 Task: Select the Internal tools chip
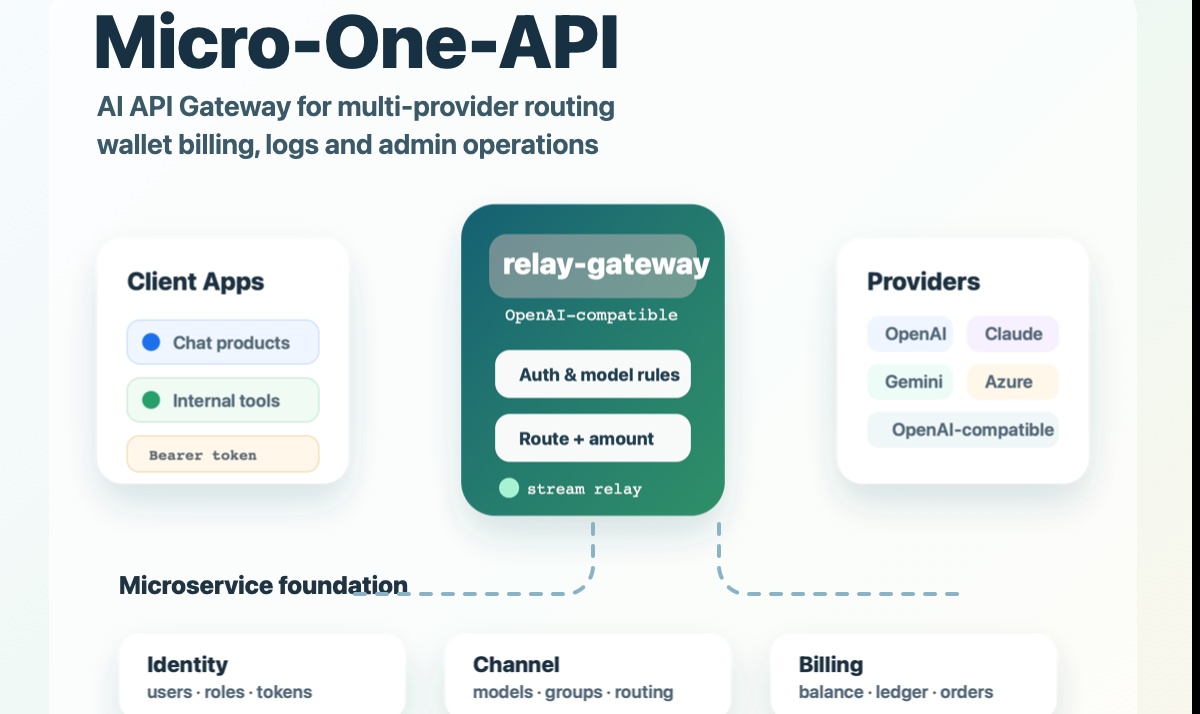223,400
